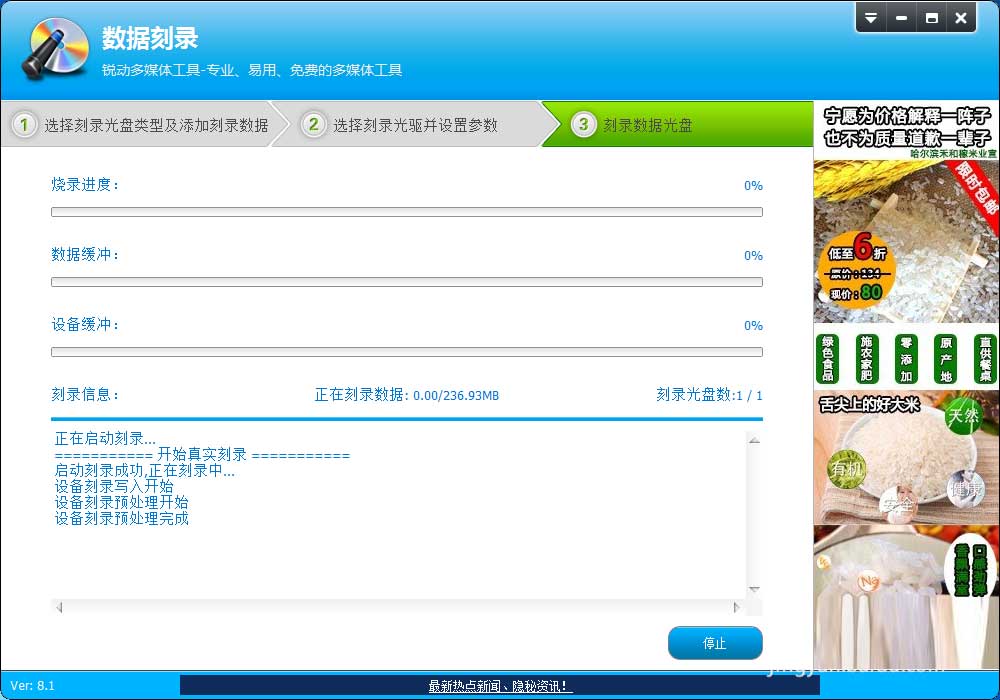The image size is (1000, 700).
Task: Open the title bar drop-down arrow menu
Action: coord(869,17)
